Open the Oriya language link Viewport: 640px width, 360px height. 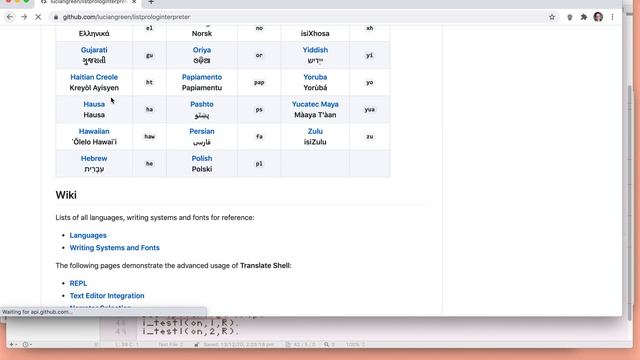tap(202, 50)
